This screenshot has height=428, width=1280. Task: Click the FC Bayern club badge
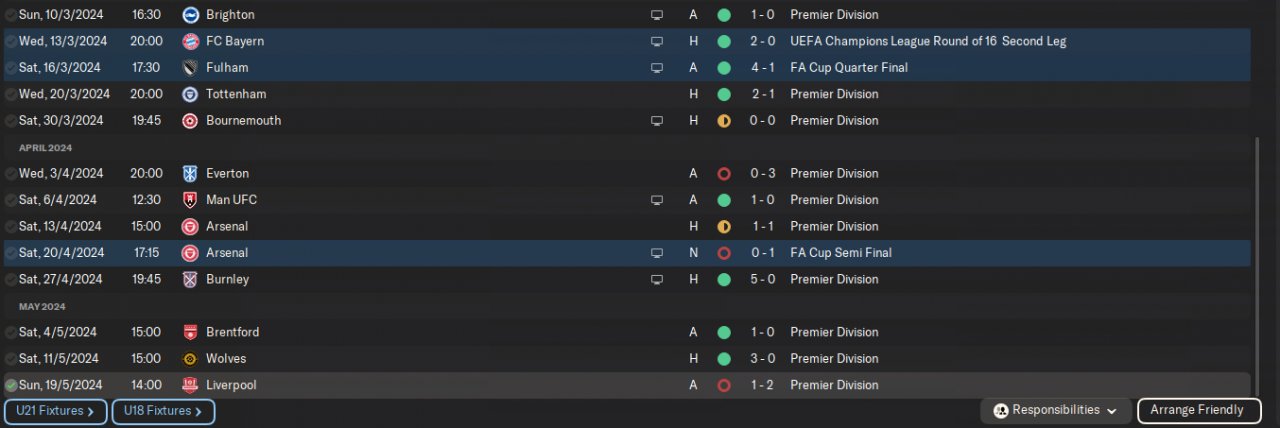[x=190, y=42]
